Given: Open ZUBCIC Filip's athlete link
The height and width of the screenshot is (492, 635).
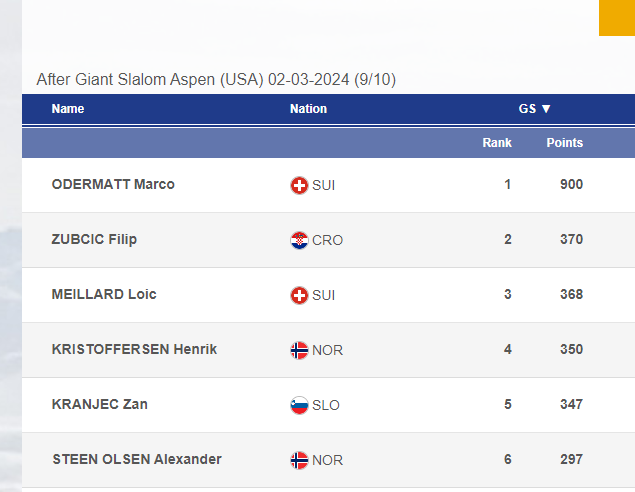Looking at the screenshot, I should click(x=94, y=239).
